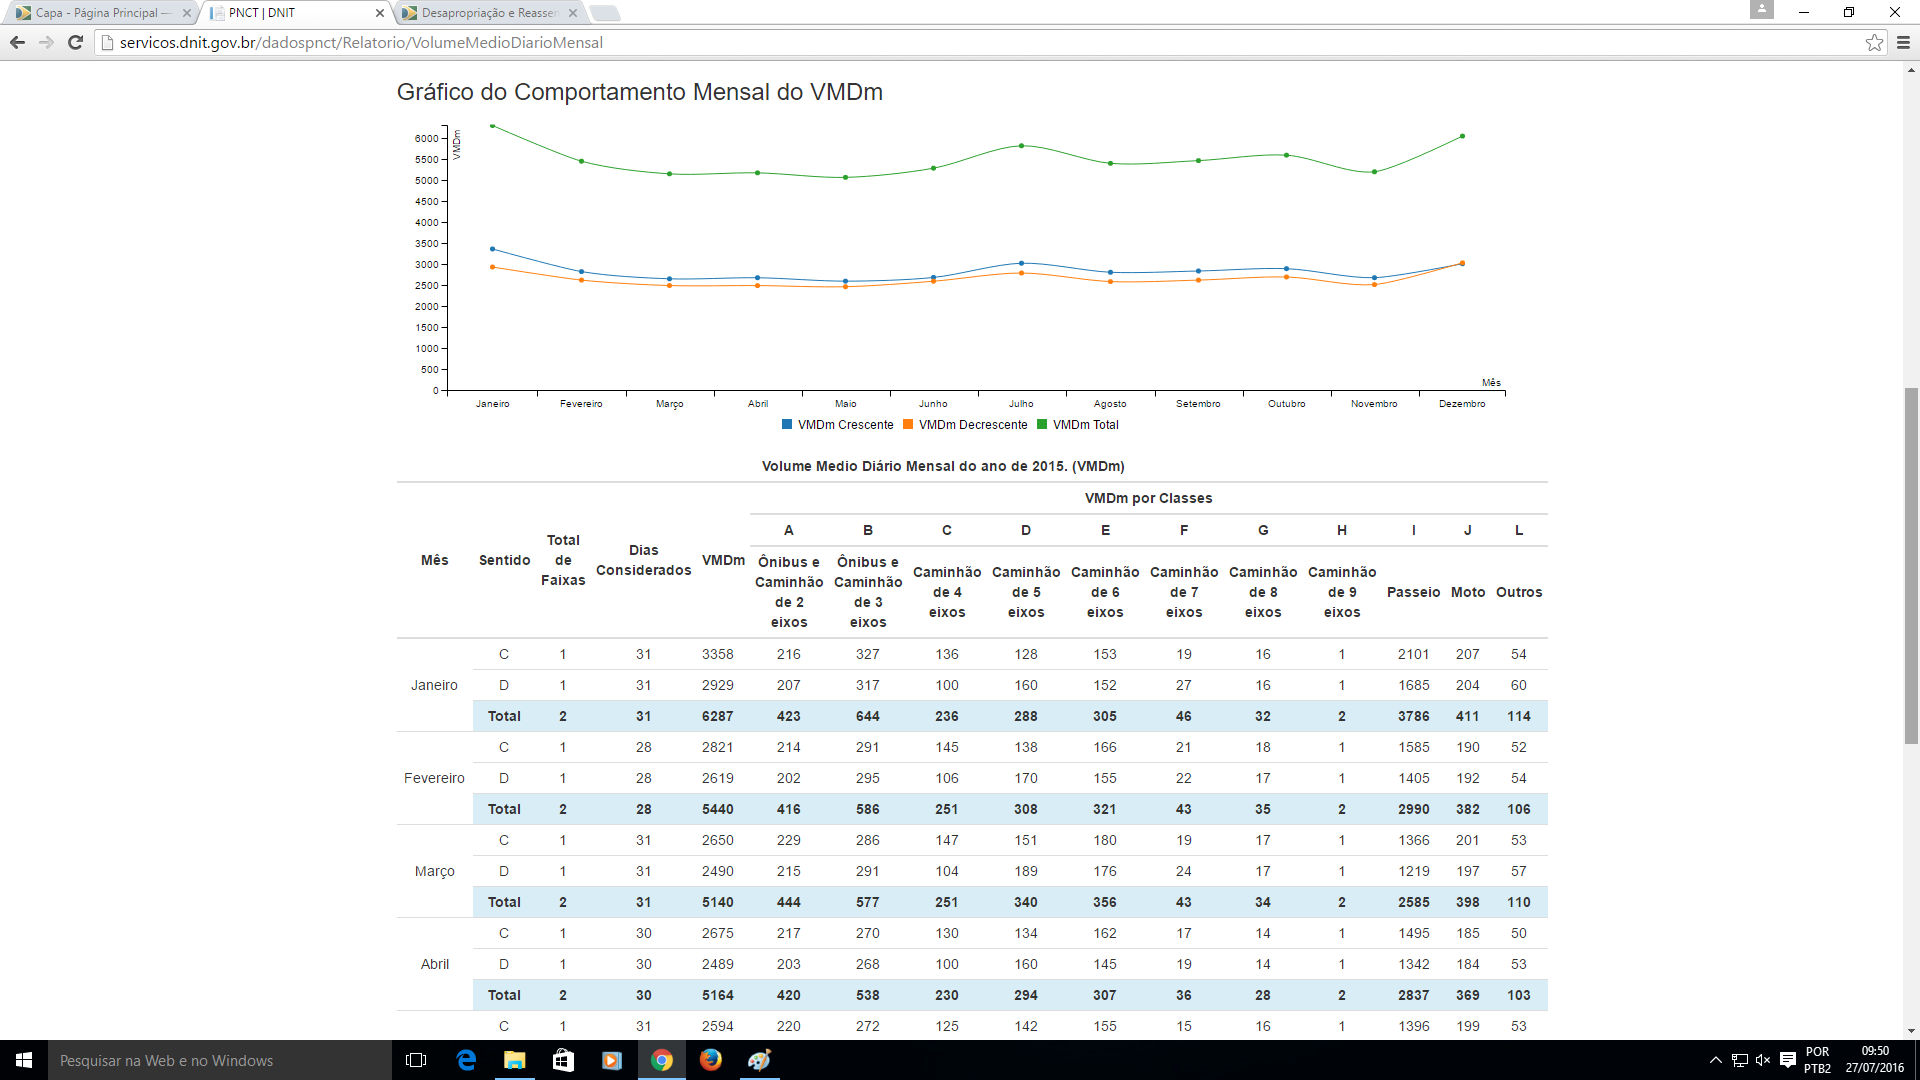Open a new tab button
Screen dimensions: 1920x1080
pos(605,13)
